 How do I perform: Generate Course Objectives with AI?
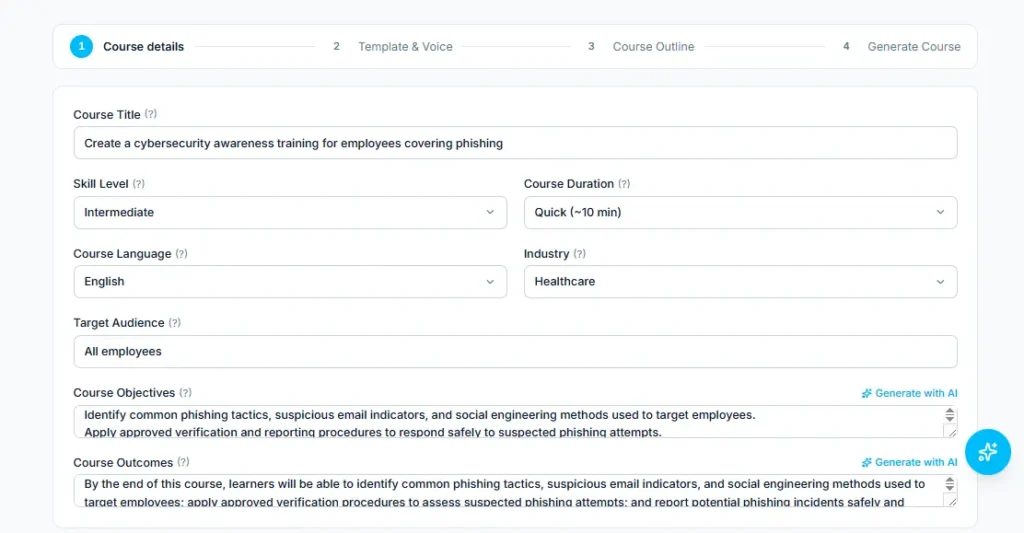point(909,393)
